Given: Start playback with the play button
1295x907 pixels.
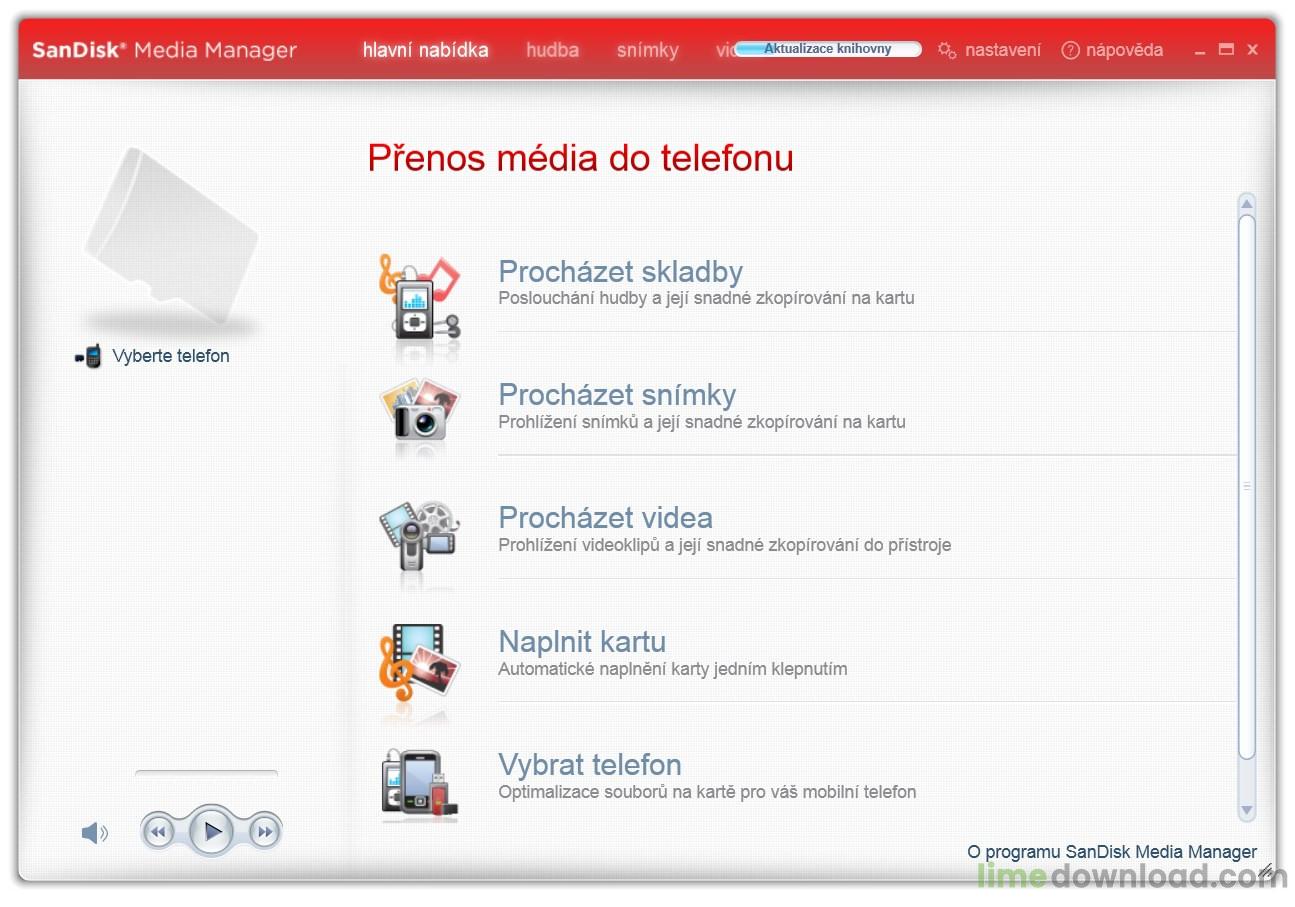Looking at the screenshot, I should pyautogui.click(x=212, y=831).
